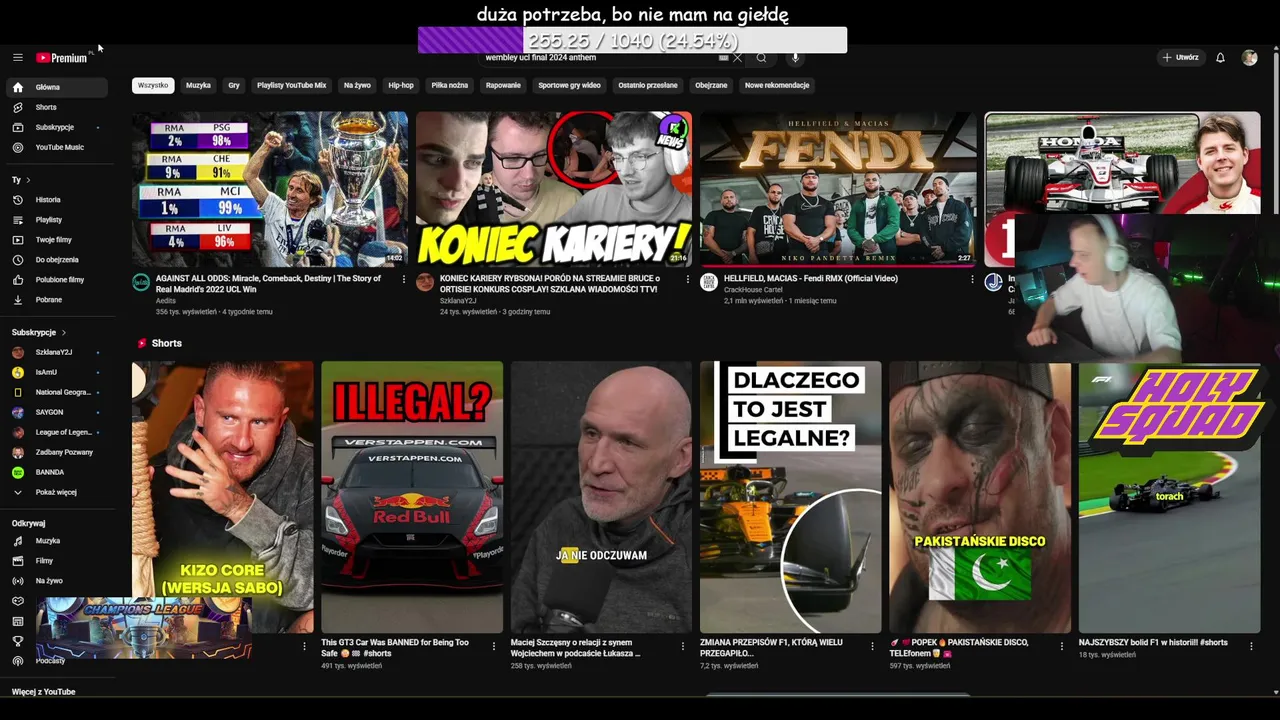
Task: Open options menu for GT3 Car BANNED short
Action: tap(493, 646)
